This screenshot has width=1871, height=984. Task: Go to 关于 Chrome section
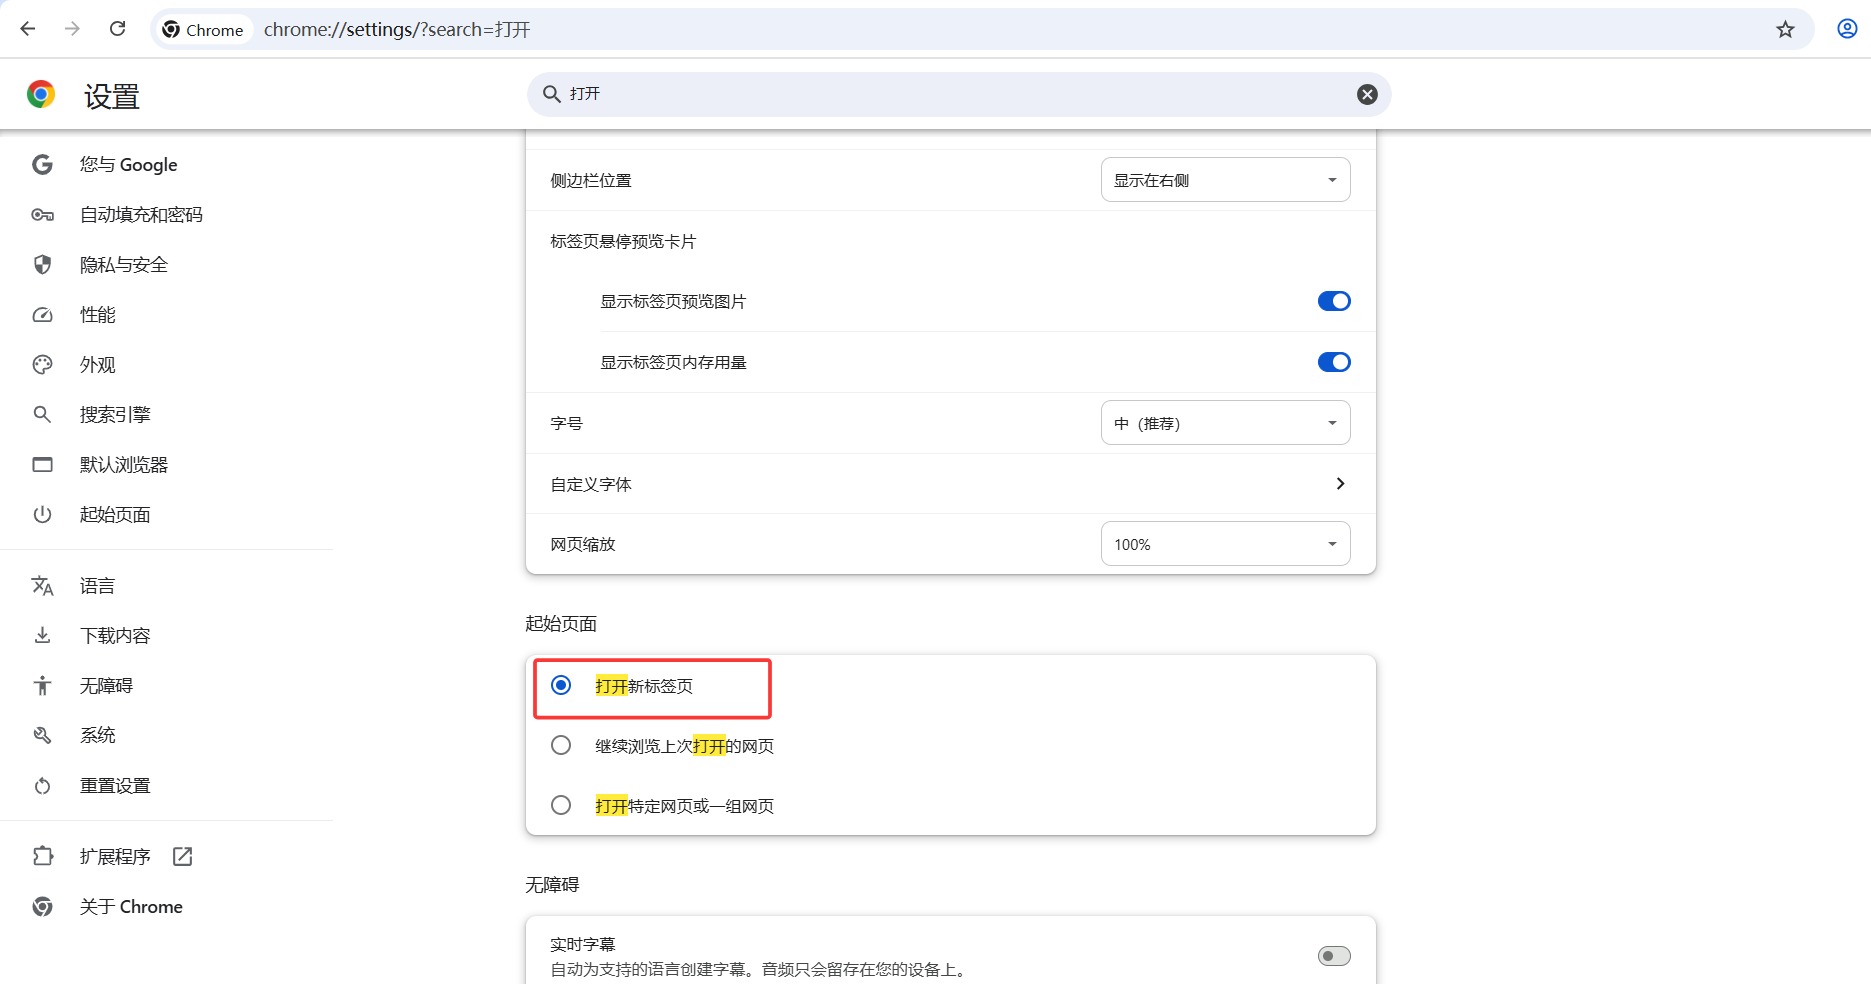tap(130, 906)
